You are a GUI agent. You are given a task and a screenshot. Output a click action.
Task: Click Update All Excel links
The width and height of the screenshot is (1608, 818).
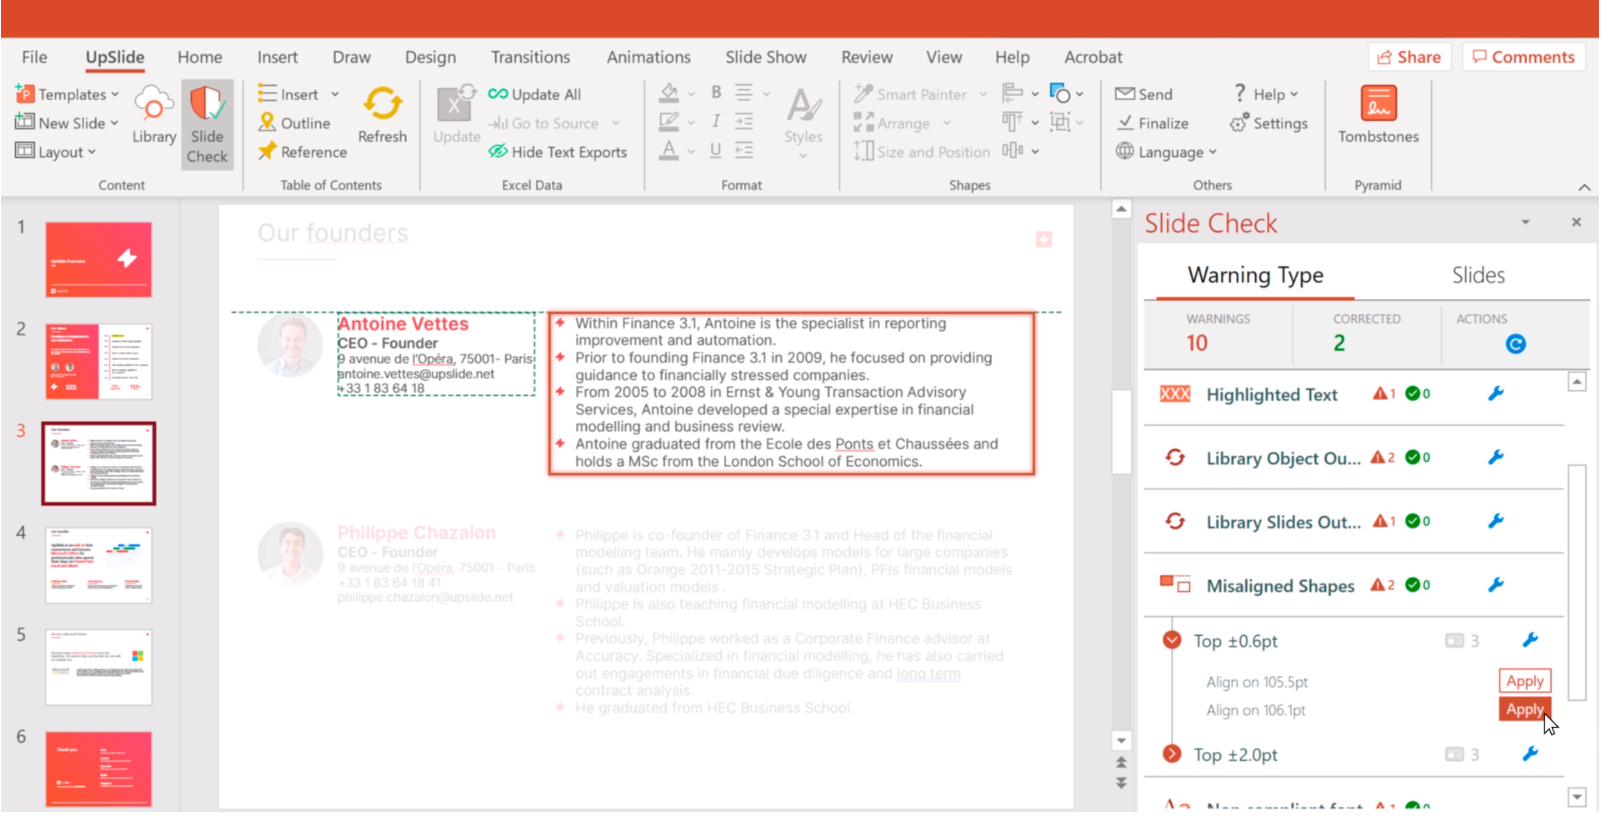[534, 94]
